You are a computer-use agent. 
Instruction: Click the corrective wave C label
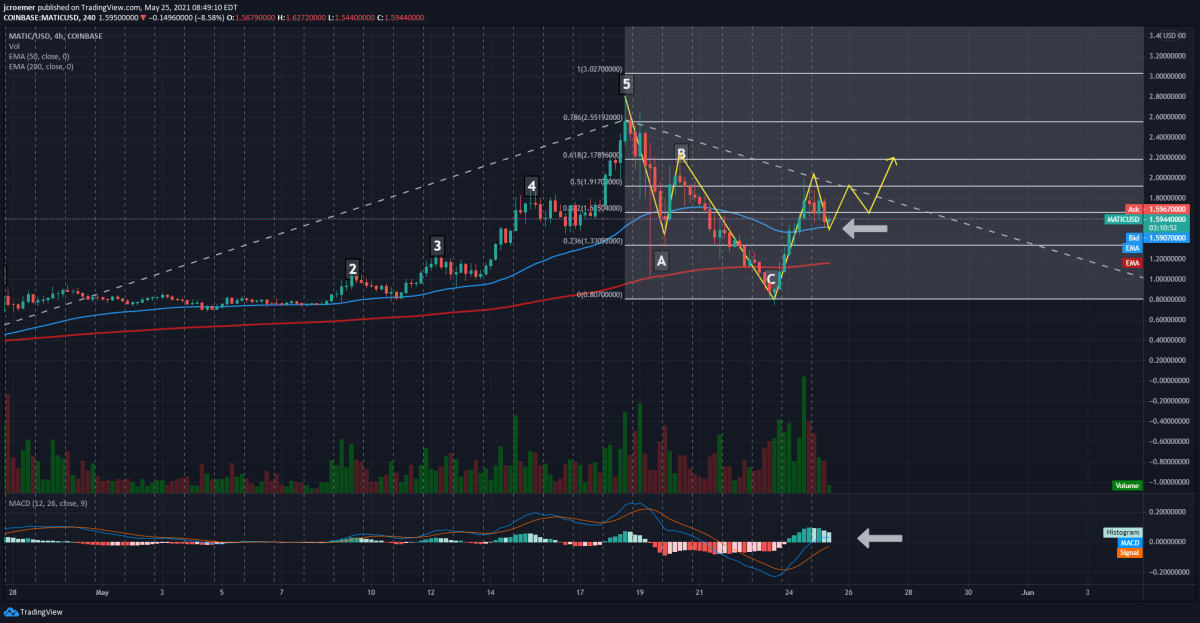pos(770,279)
